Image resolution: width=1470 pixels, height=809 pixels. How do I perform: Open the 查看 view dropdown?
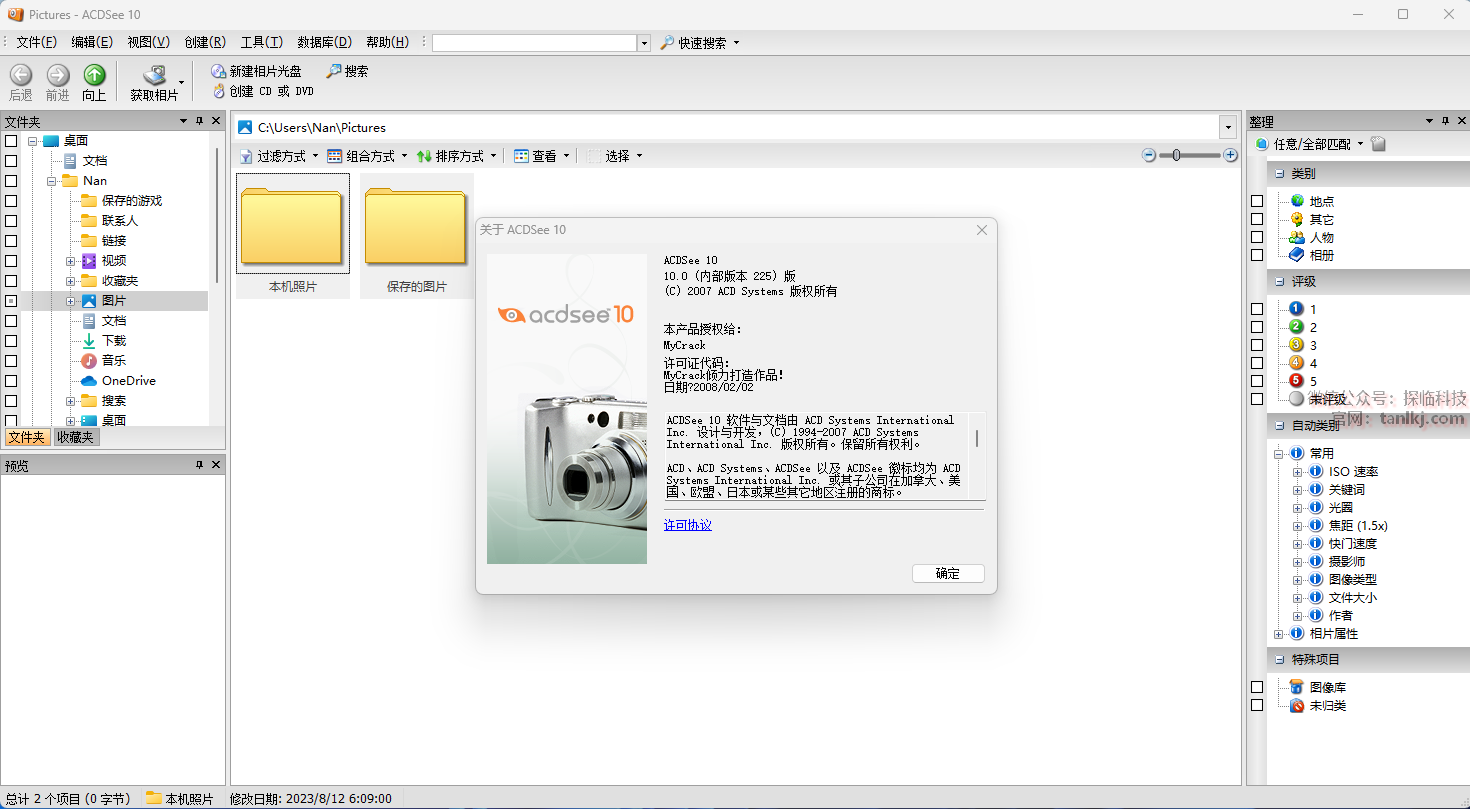[541, 156]
